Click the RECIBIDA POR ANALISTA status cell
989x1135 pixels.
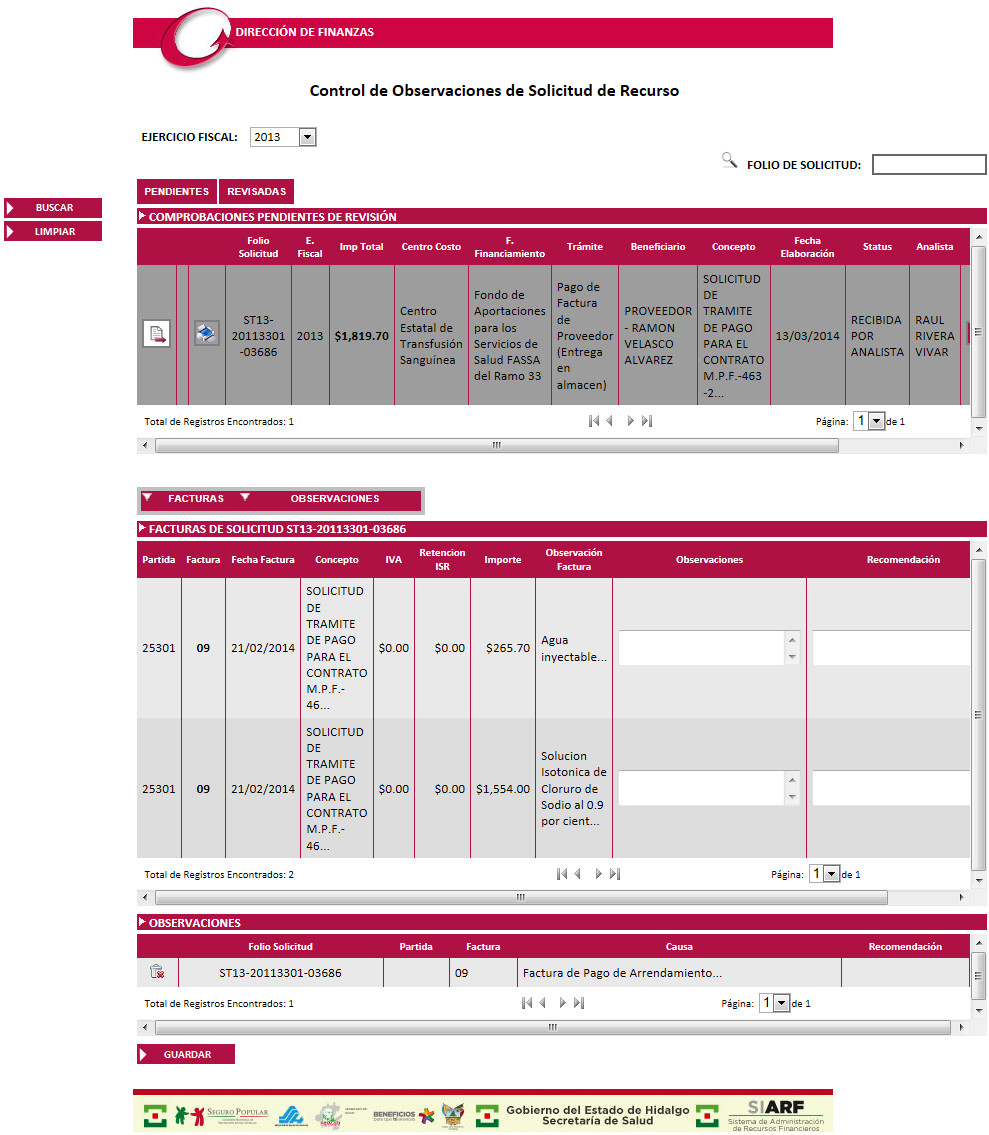coord(877,336)
